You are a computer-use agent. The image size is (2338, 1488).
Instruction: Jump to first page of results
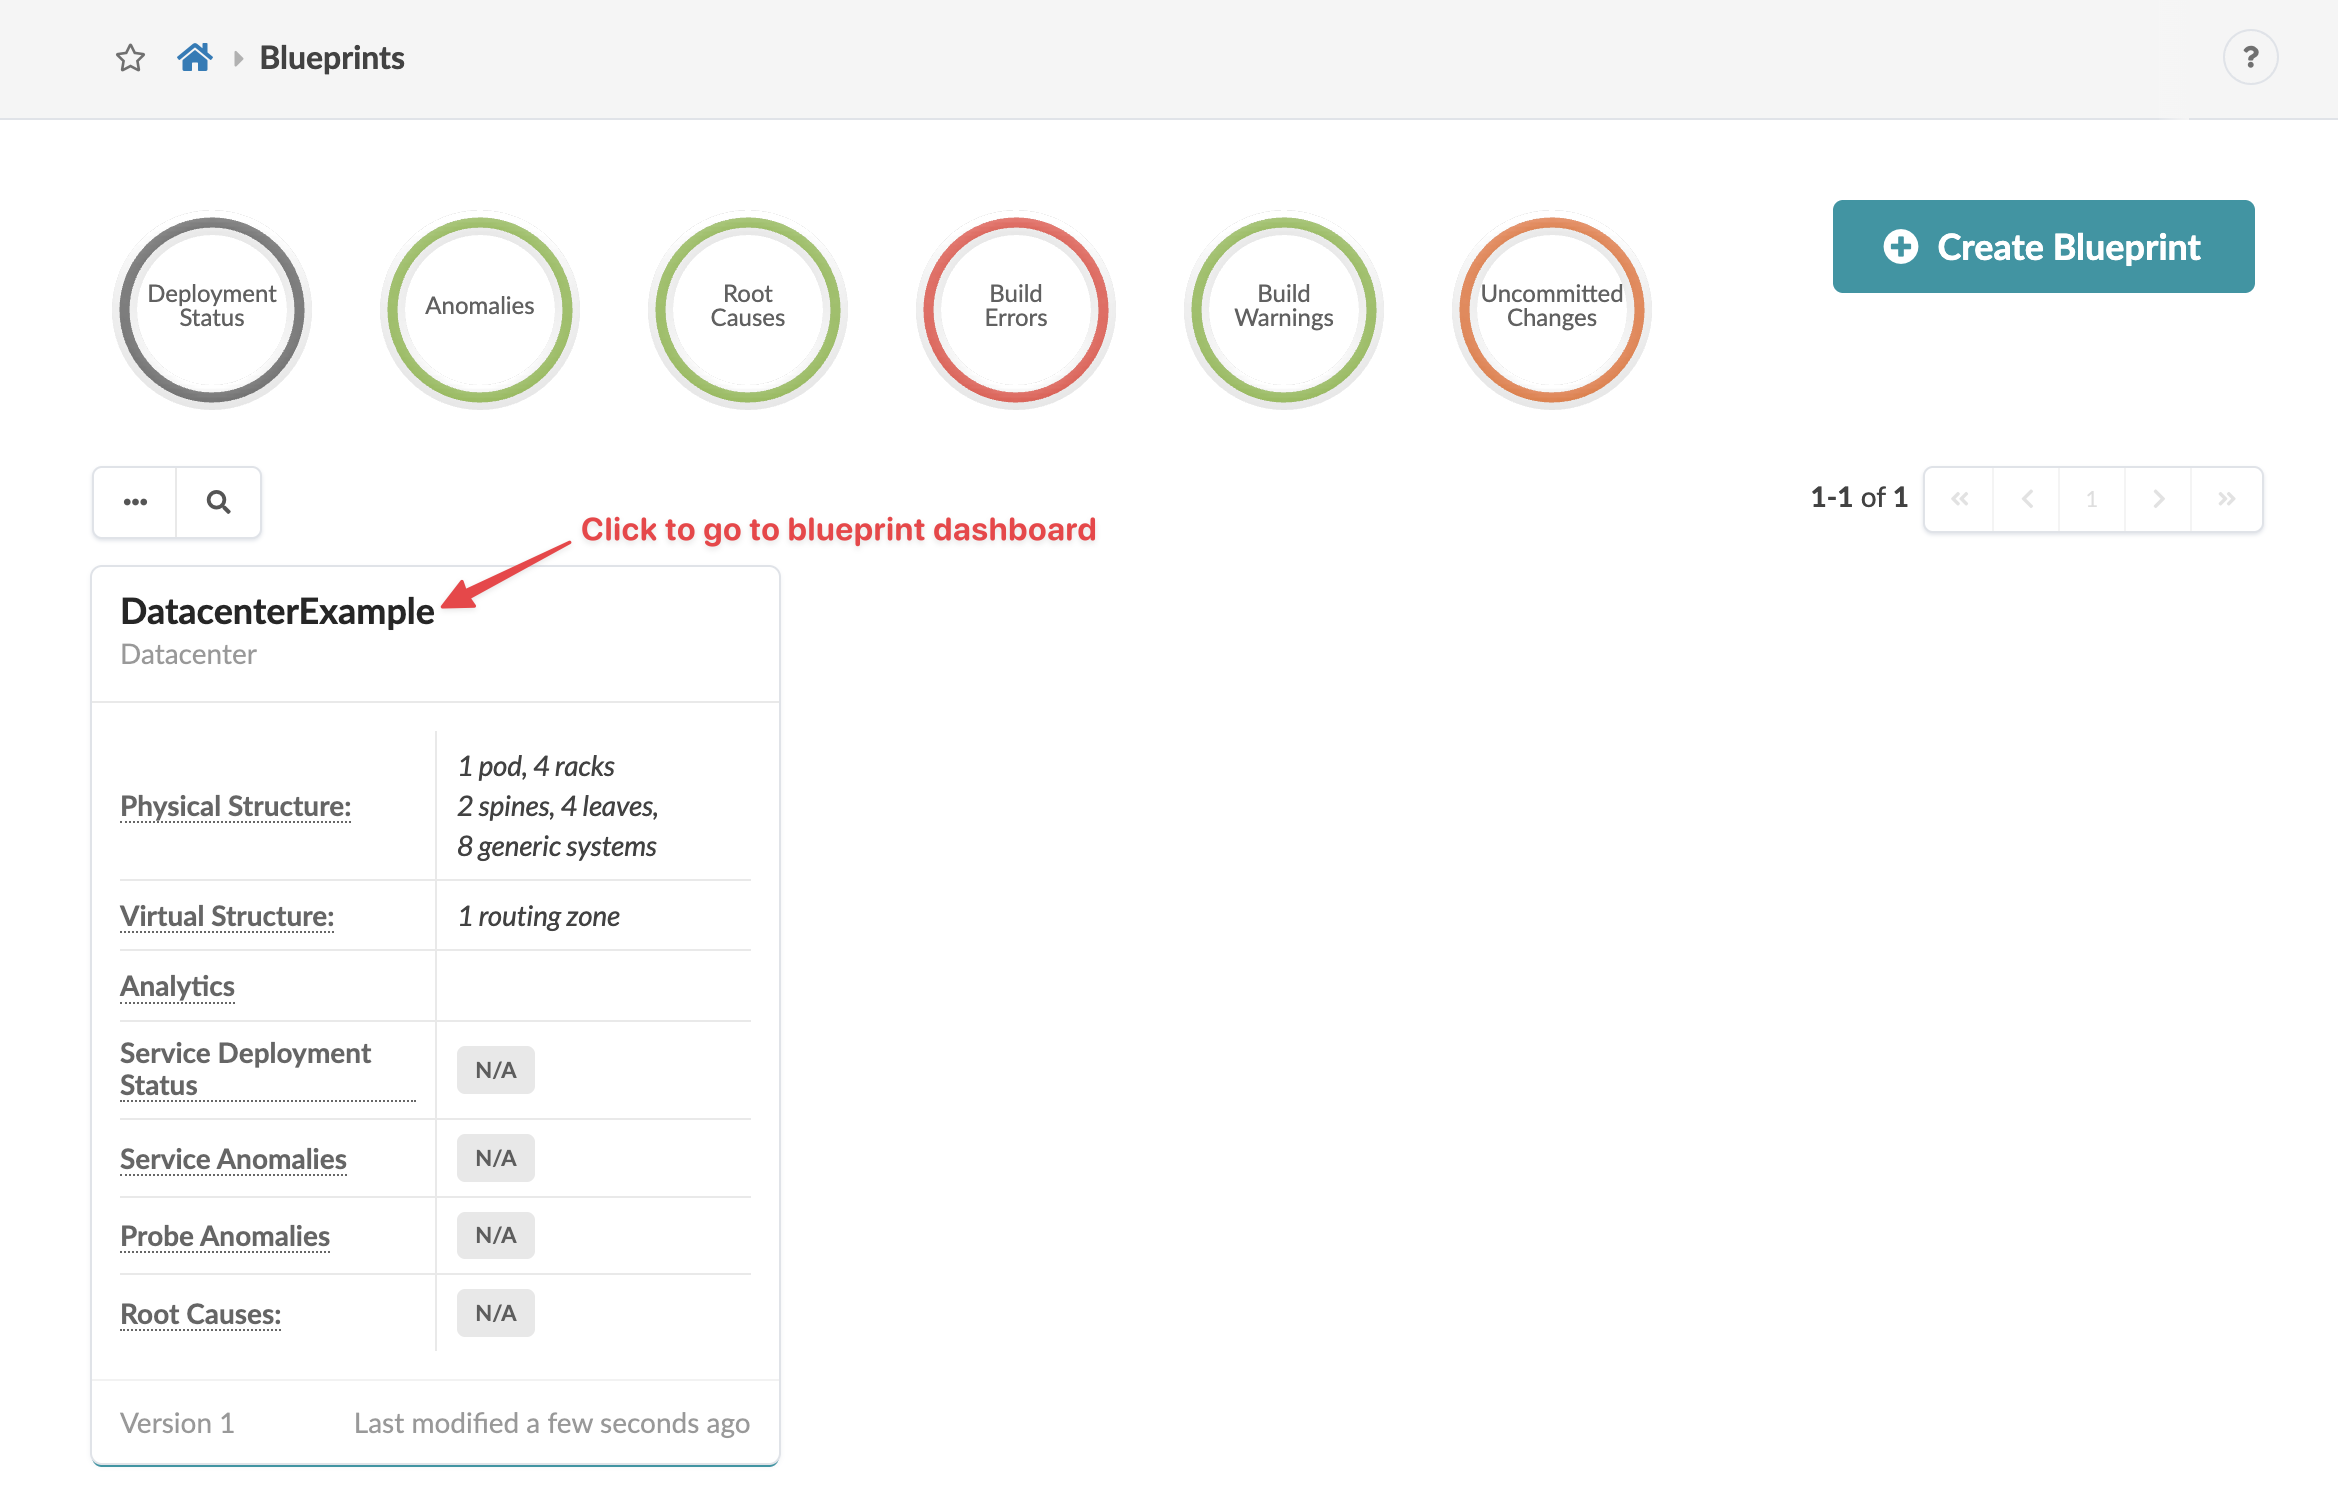[1959, 499]
